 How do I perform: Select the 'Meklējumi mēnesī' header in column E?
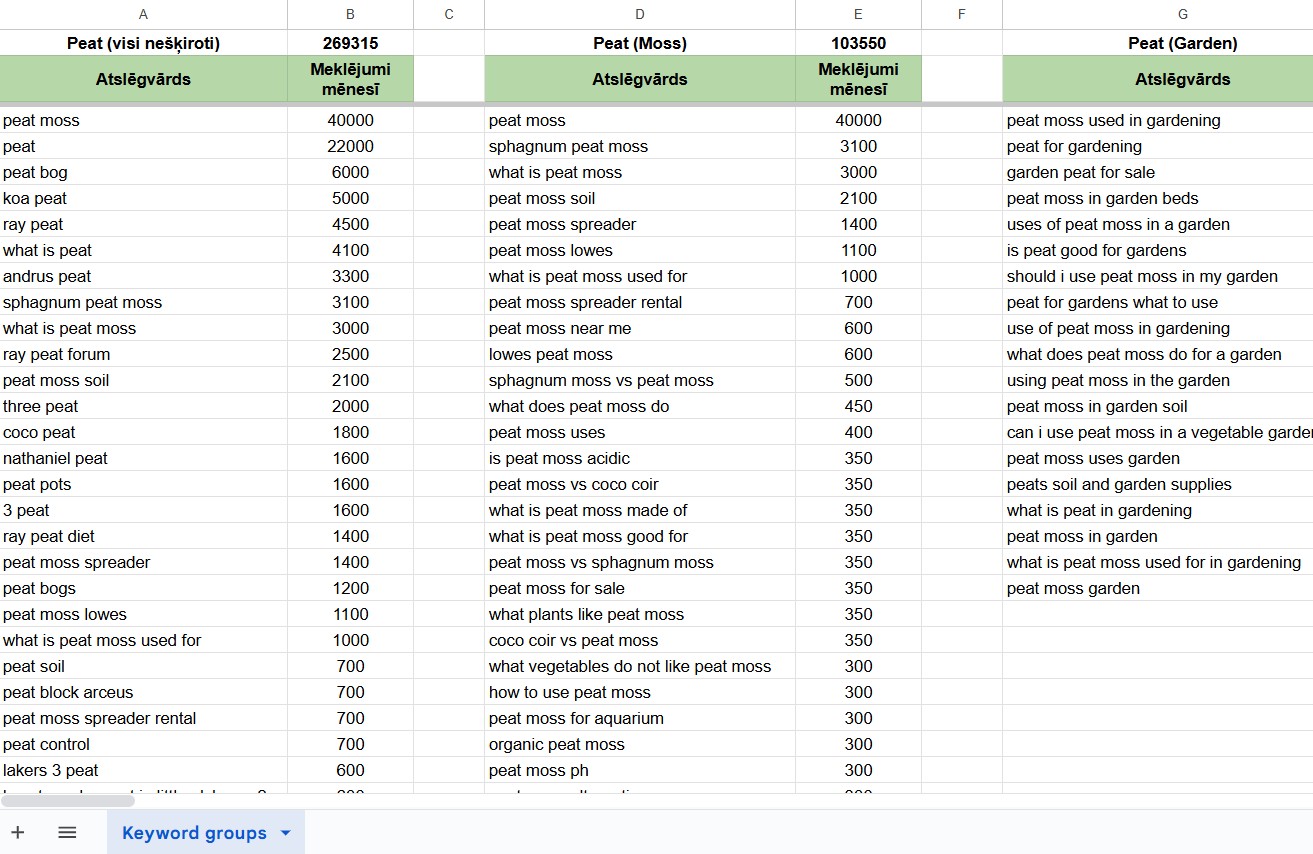click(858, 79)
